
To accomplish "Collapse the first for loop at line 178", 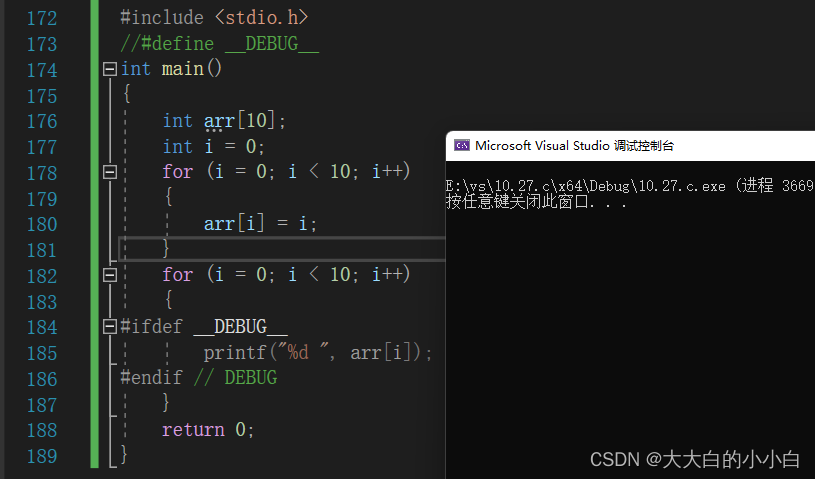I will coord(110,172).
